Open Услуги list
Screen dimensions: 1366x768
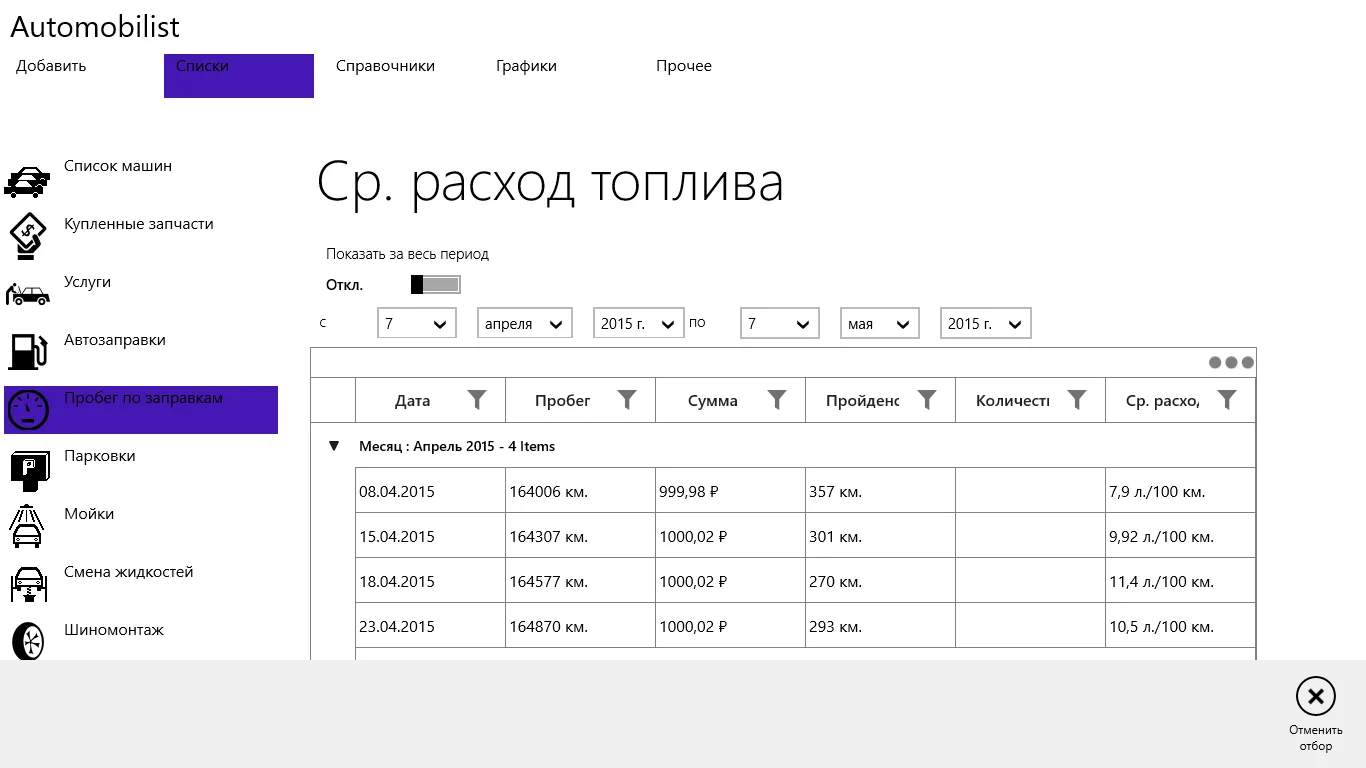87,282
